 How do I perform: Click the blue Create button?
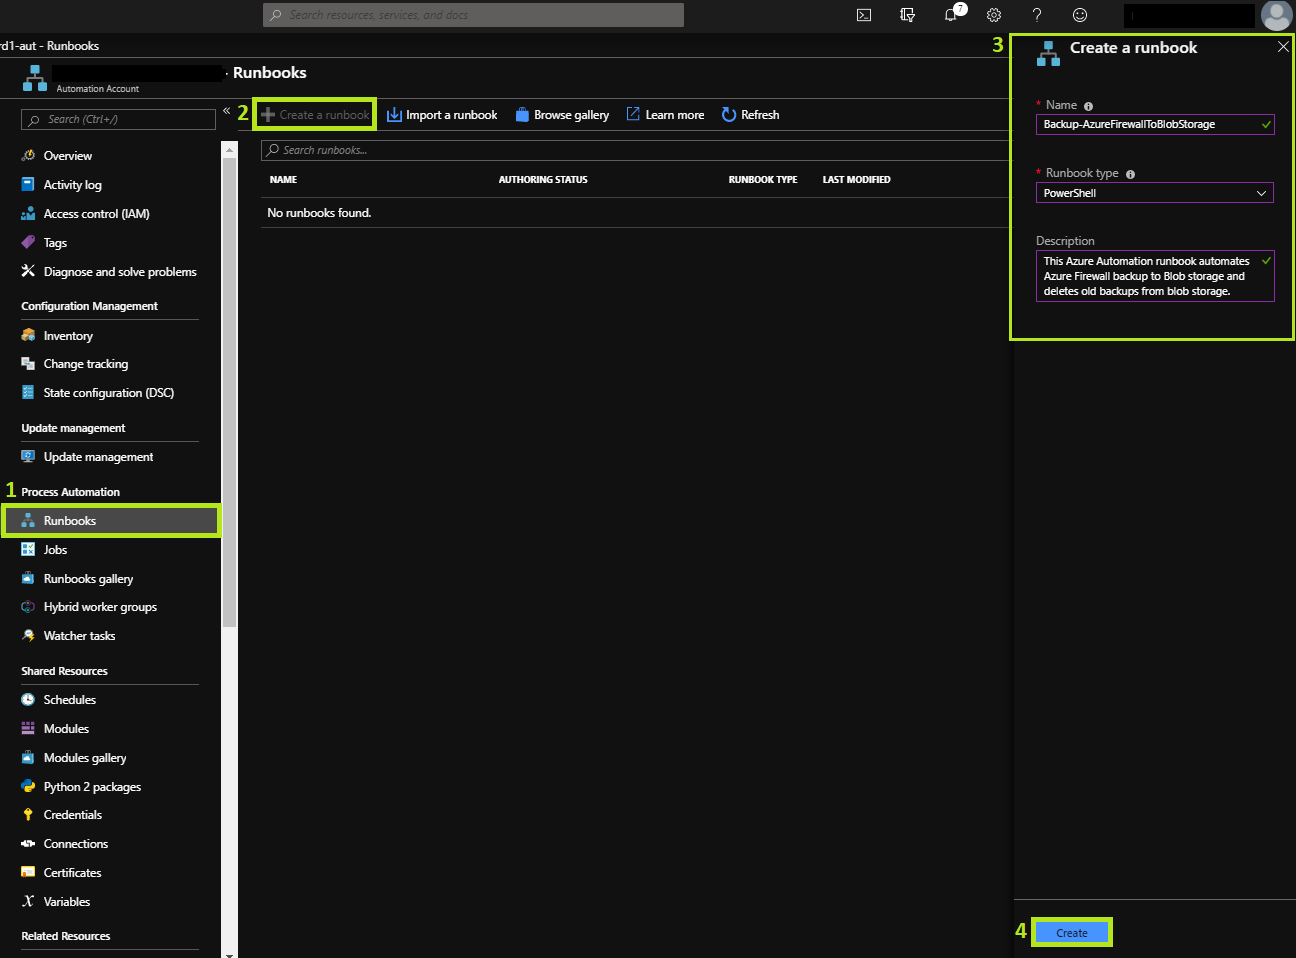pos(1071,933)
